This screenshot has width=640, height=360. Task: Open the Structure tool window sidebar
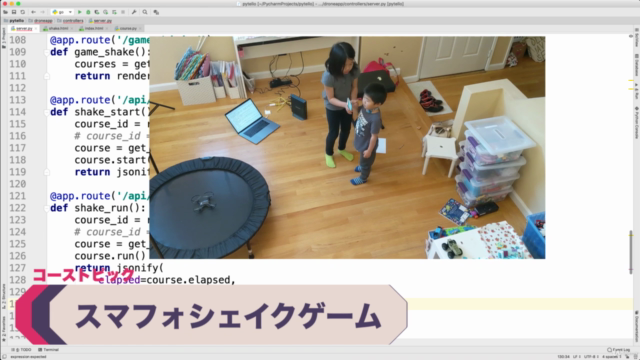point(3,296)
